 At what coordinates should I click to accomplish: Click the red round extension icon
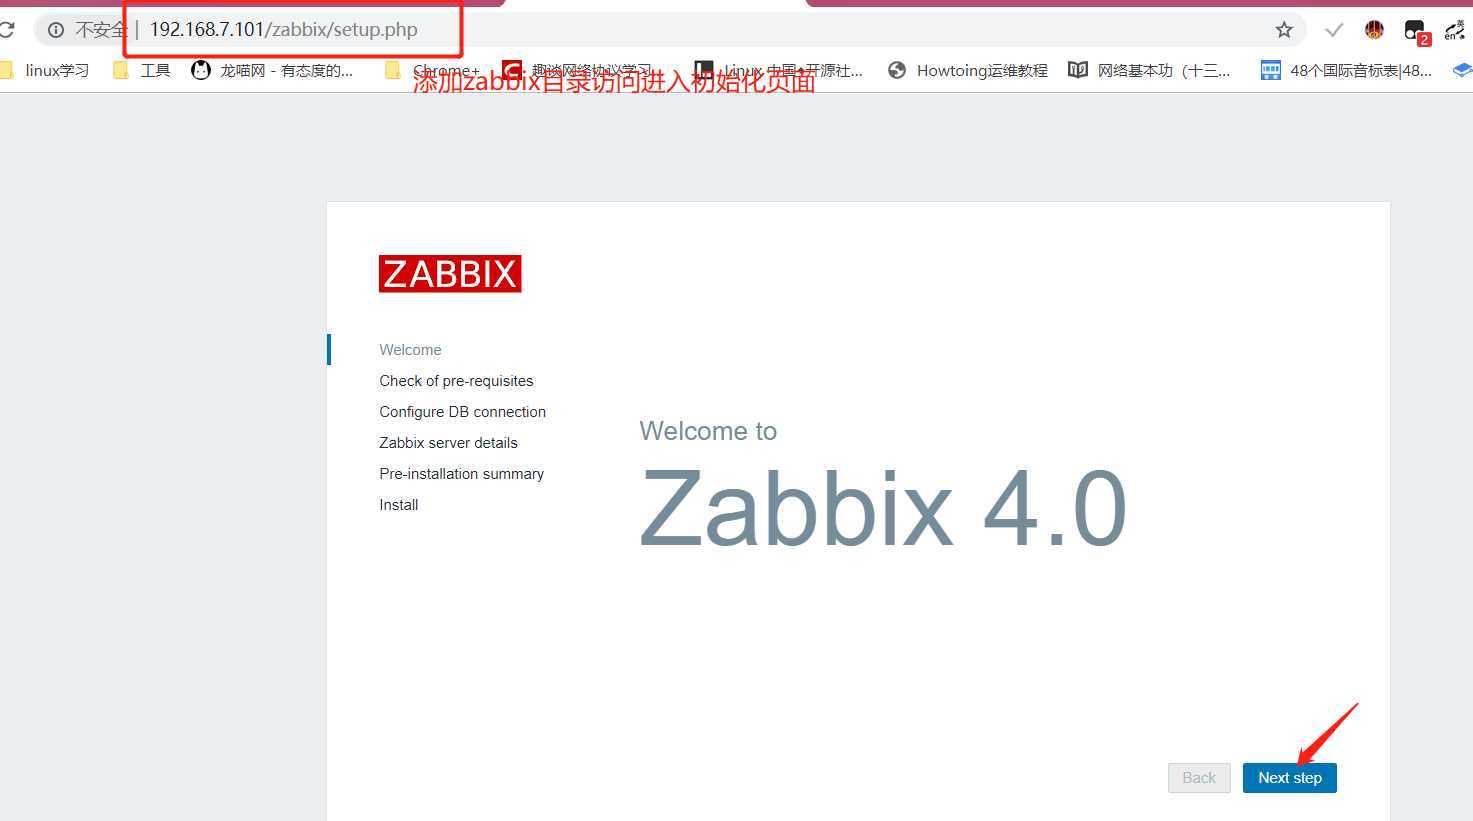coord(1374,30)
